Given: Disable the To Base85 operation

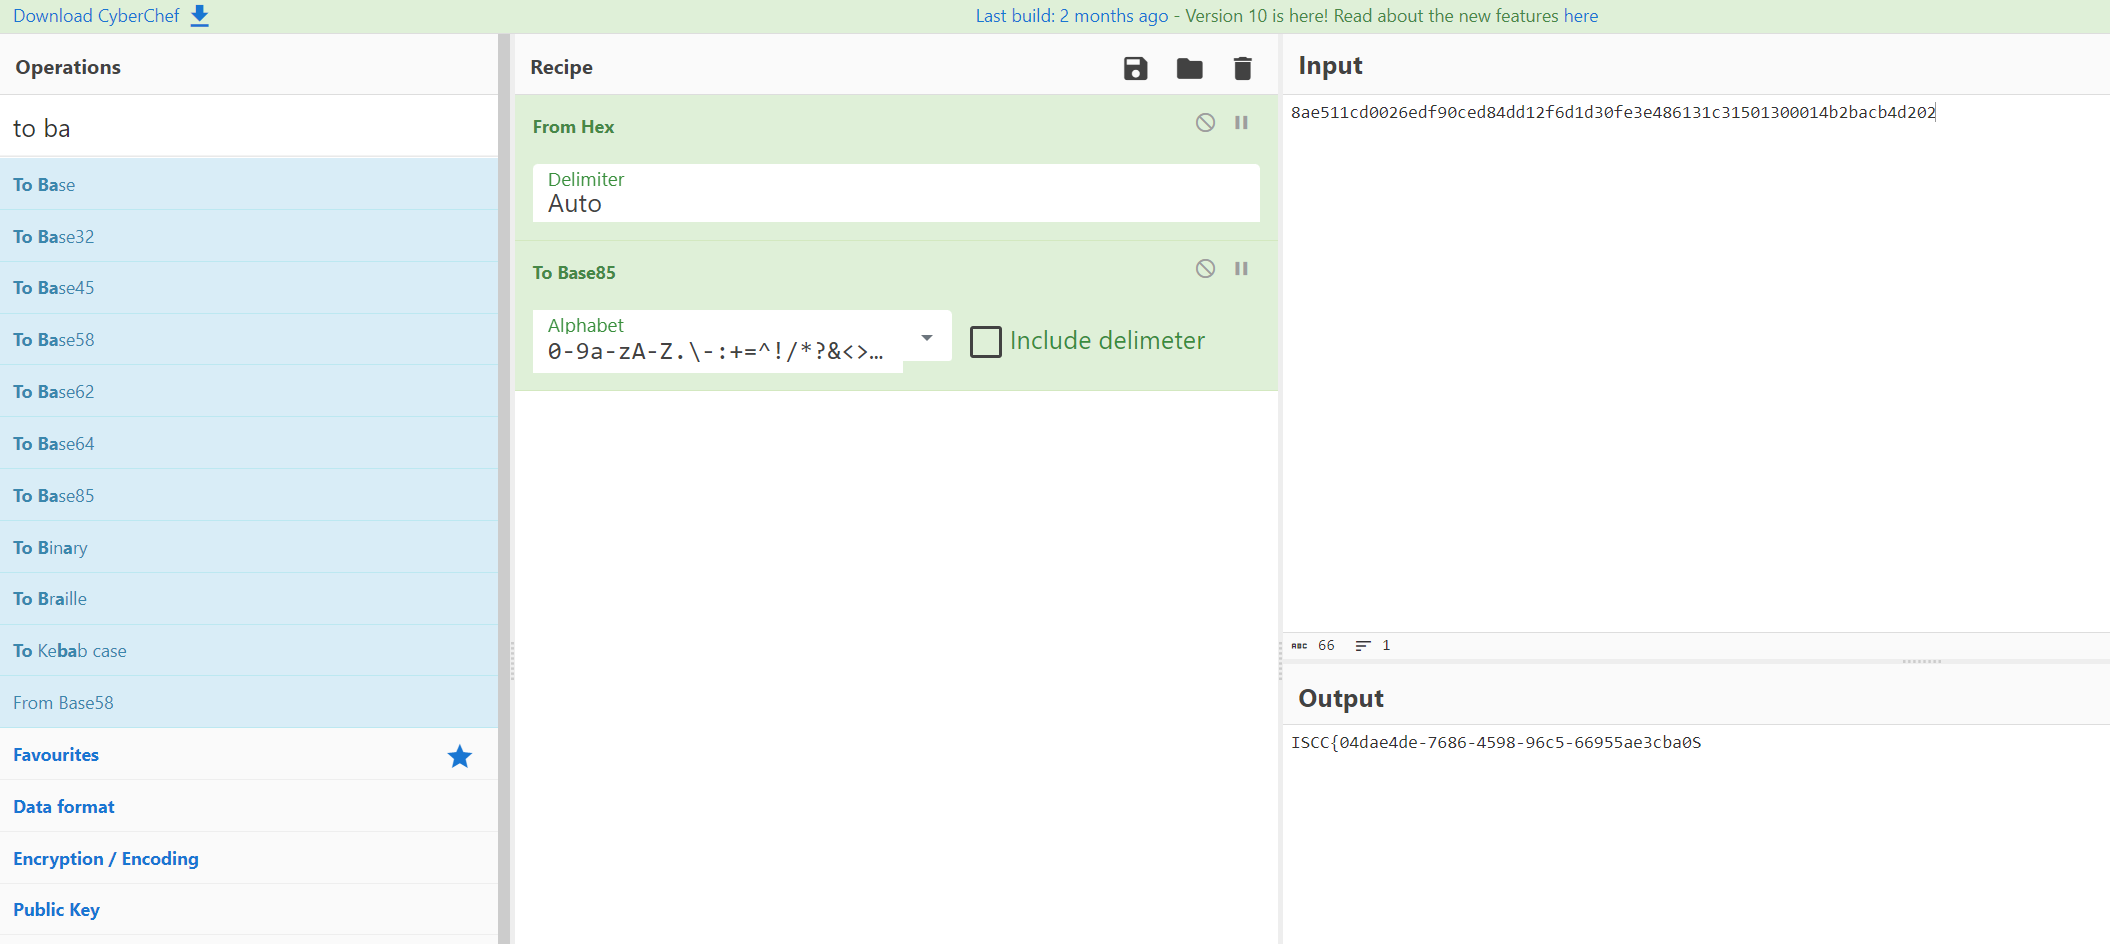Looking at the screenshot, I should (x=1205, y=268).
